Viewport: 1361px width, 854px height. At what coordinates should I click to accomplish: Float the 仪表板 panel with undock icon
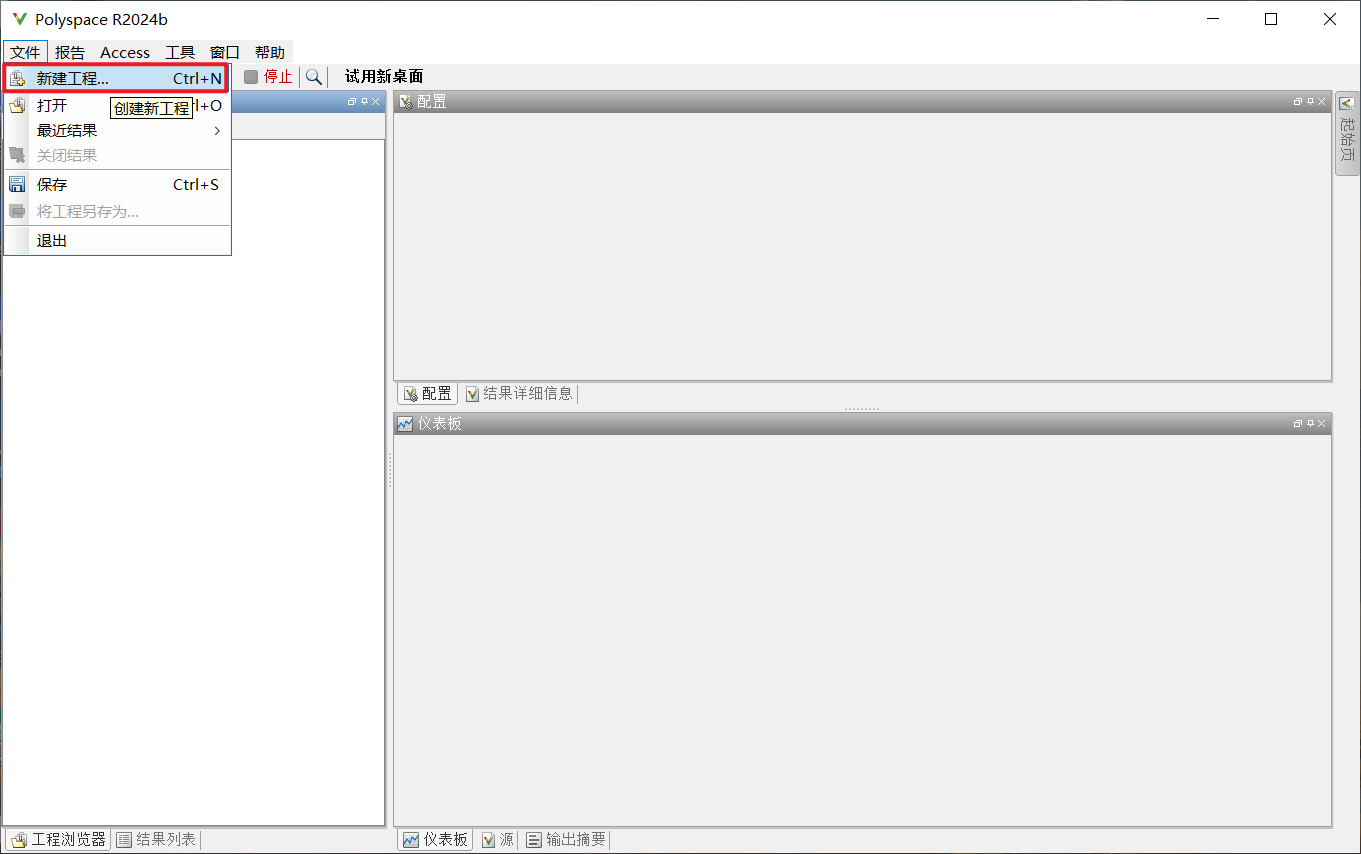tap(1298, 424)
